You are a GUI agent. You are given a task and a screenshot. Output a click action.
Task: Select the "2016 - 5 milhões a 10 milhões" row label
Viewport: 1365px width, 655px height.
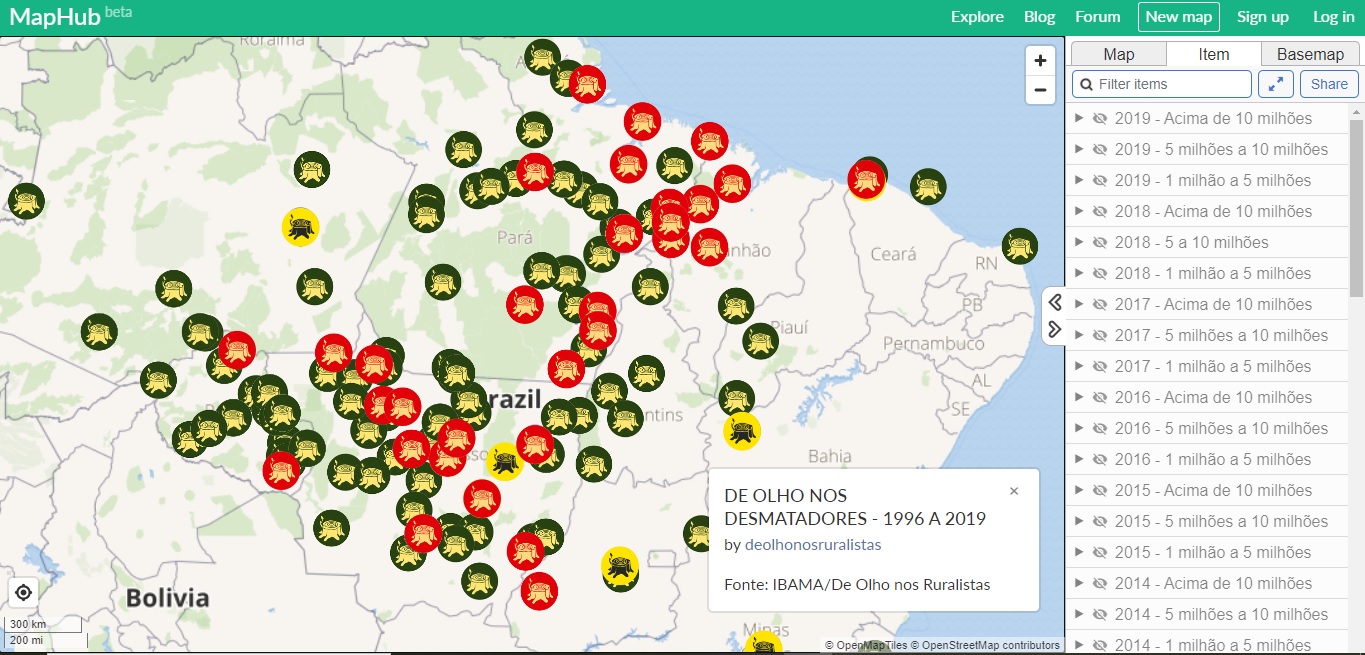click(x=1222, y=428)
